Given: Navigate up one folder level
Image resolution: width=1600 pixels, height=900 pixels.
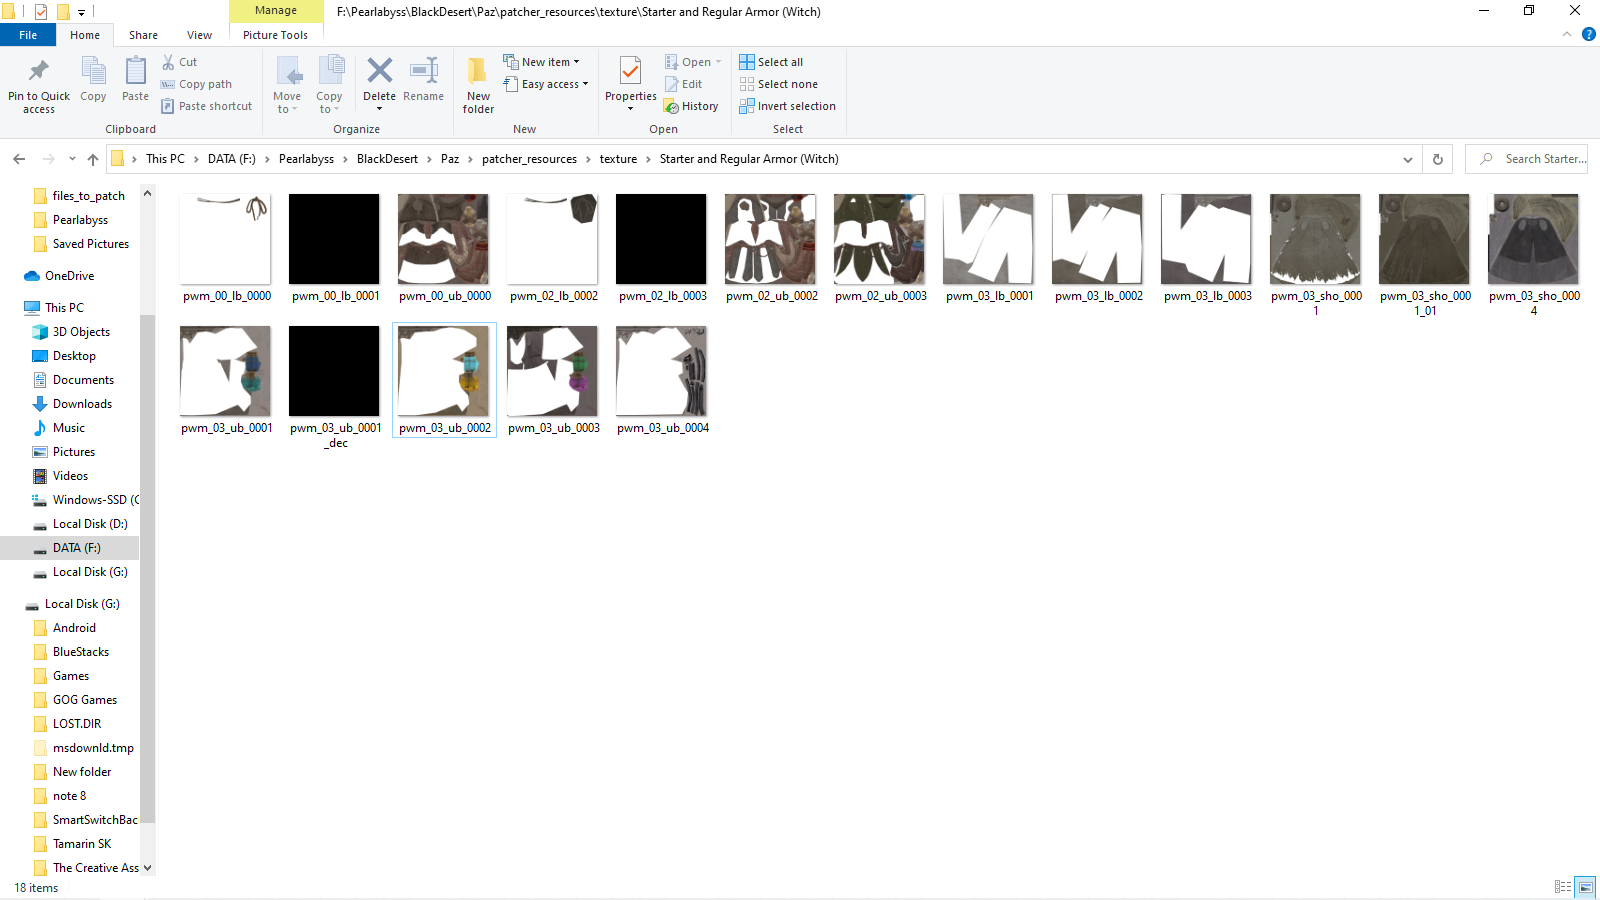Looking at the screenshot, I should (93, 159).
